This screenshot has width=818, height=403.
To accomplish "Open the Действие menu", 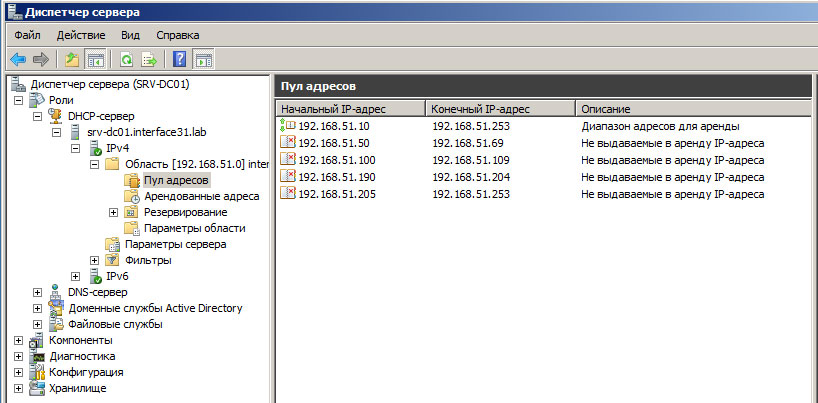I will pos(81,35).
